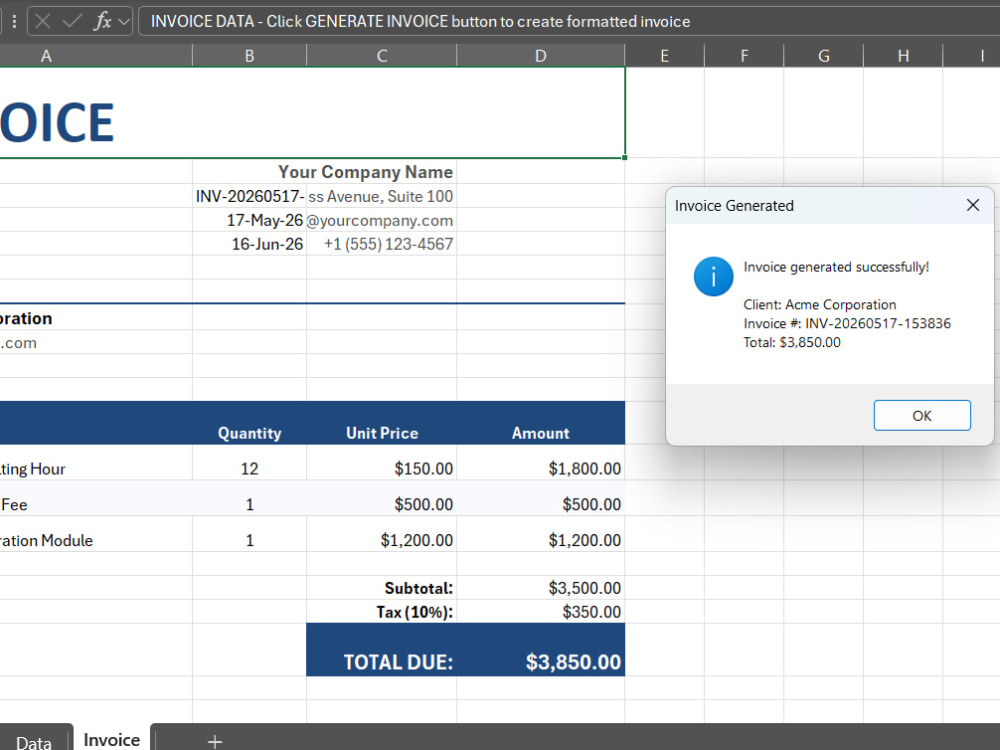The height and width of the screenshot is (750, 1000).
Task: Click the vertical dots handle left of formula bar
Action: 14,22
